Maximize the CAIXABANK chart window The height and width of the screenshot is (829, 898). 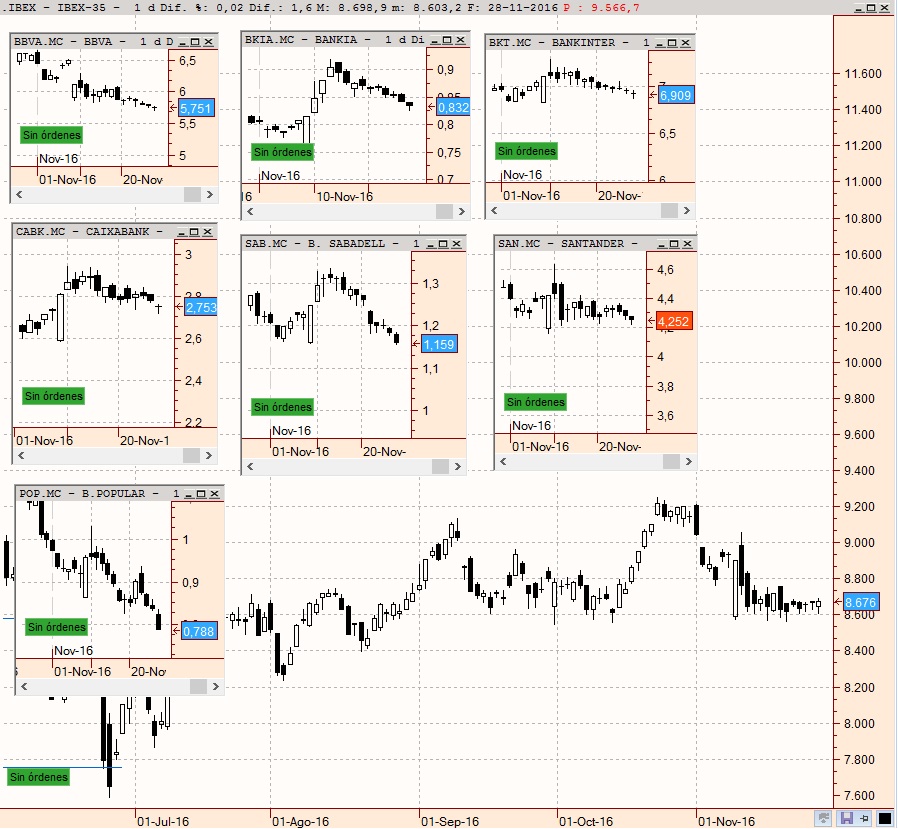[194, 232]
